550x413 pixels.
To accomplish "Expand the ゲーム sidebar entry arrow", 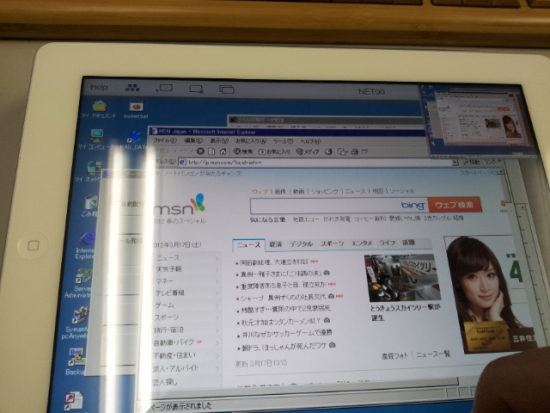I will click(x=217, y=306).
